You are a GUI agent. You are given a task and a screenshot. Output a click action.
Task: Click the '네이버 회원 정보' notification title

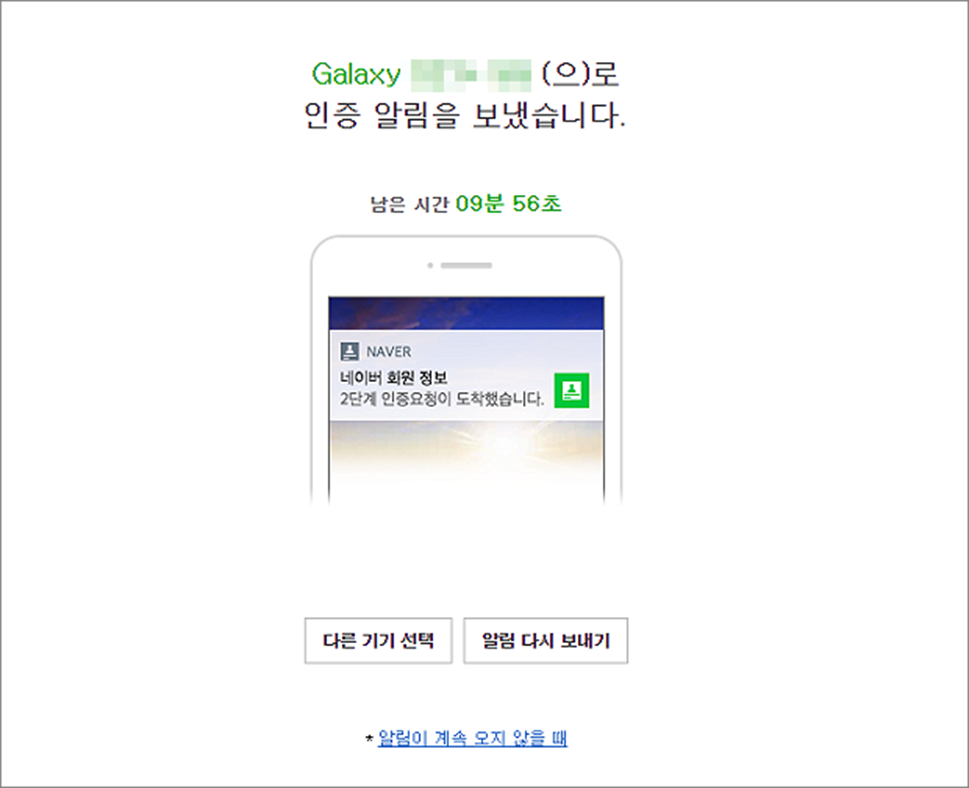click(x=394, y=378)
